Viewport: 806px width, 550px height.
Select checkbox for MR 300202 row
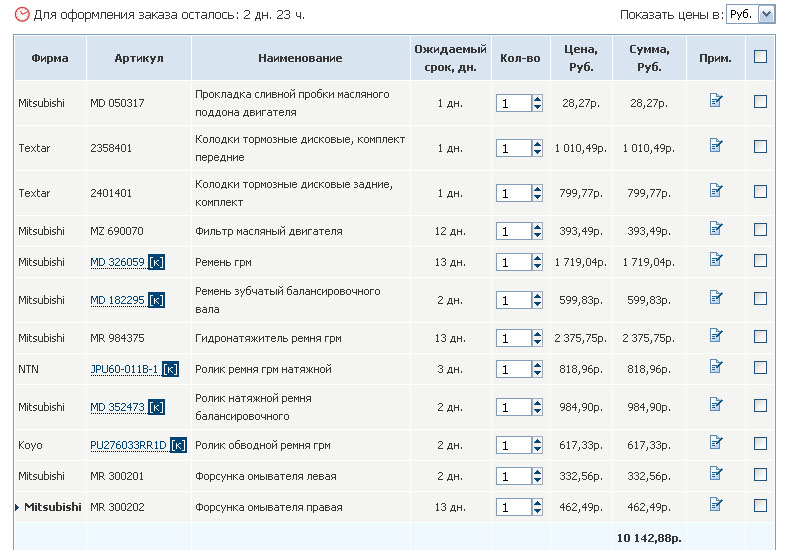pyautogui.click(x=760, y=506)
